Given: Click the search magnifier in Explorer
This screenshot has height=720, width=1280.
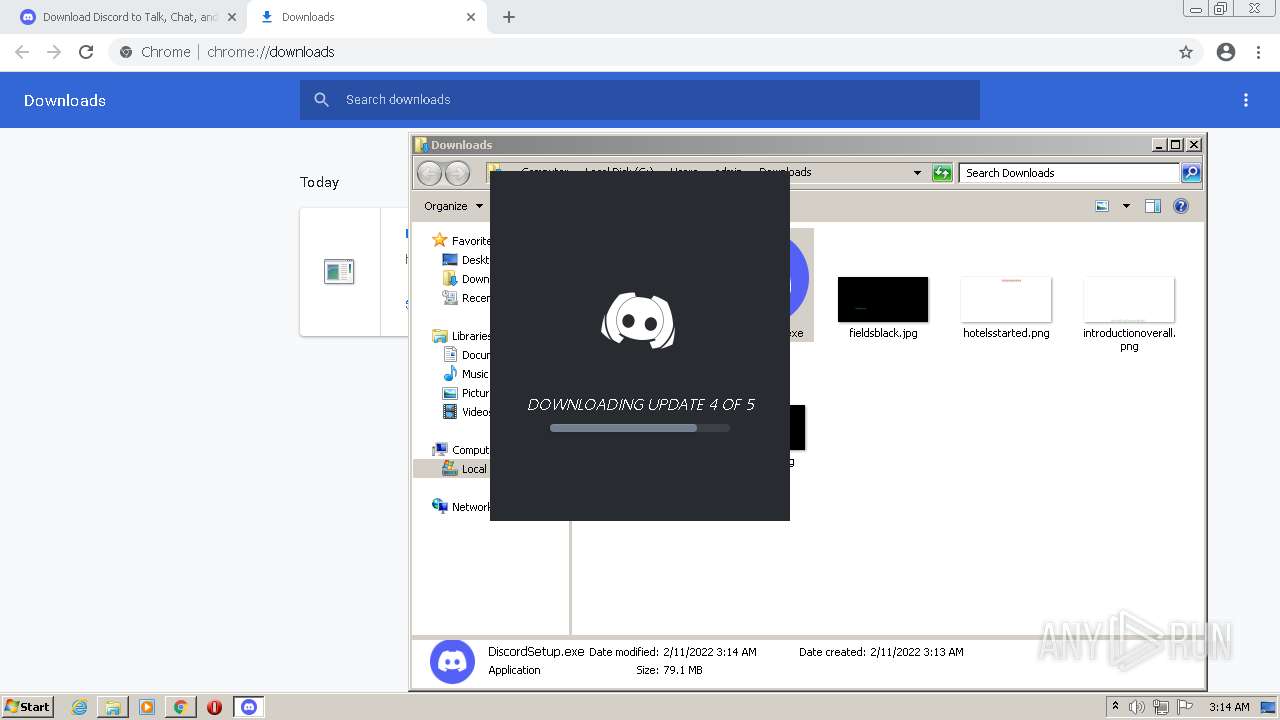Looking at the screenshot, I should coord(1190,173).
